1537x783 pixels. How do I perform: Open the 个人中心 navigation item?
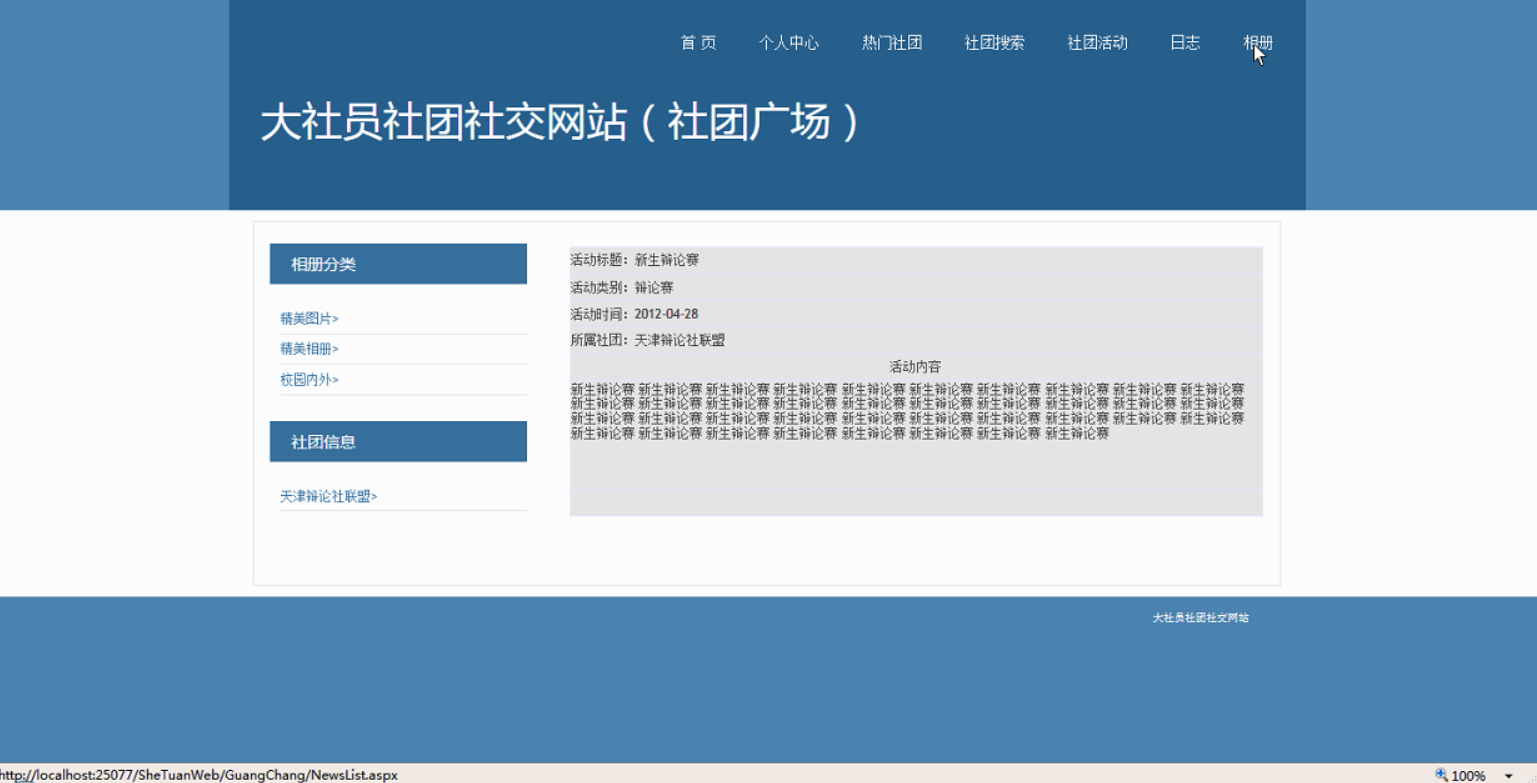[x=789, y=43]
